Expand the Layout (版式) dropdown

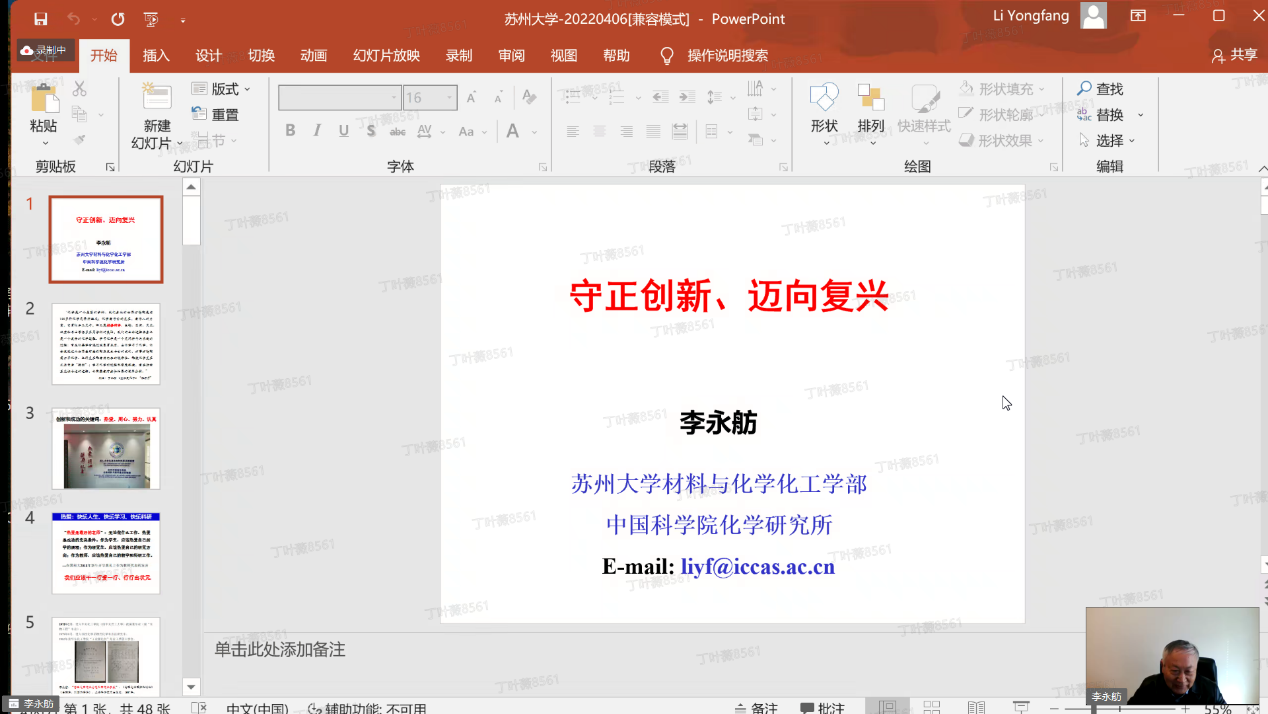(247, 89)
